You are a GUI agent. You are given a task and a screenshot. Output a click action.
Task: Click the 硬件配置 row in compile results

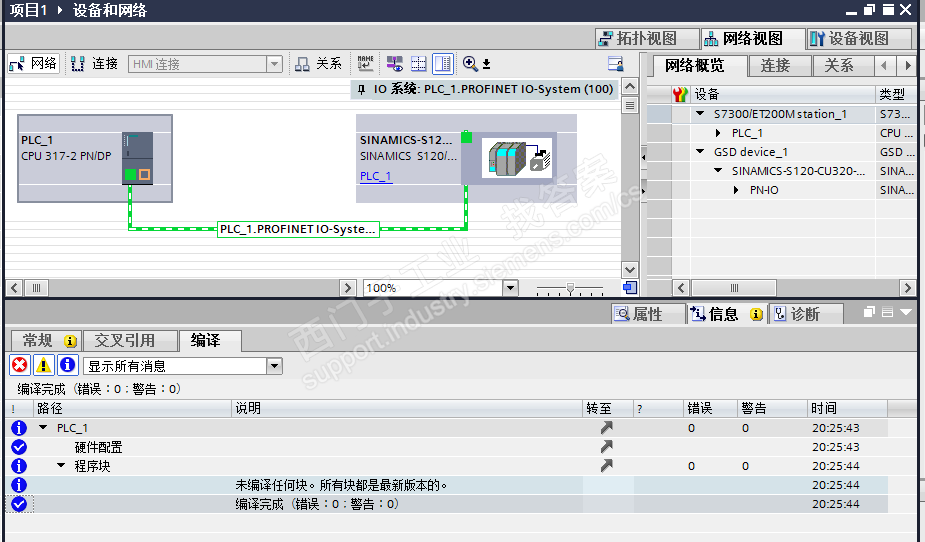[x=447, y=447]
